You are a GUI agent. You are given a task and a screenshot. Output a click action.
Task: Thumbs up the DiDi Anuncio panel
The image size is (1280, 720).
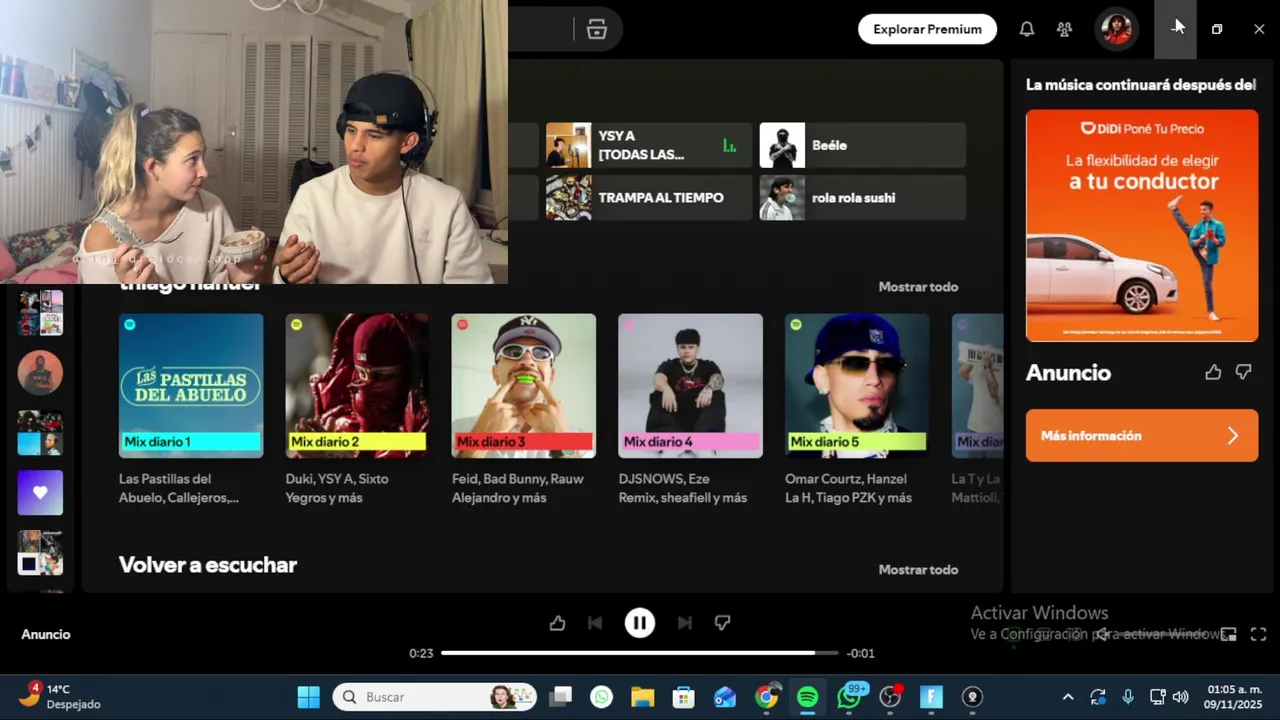1213,372
